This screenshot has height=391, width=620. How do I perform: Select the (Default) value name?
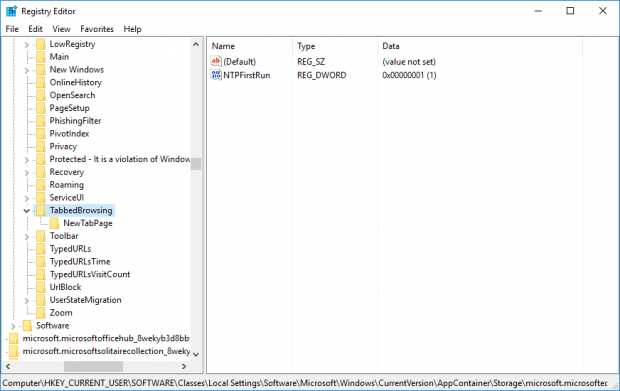click(x=240, y=62)
